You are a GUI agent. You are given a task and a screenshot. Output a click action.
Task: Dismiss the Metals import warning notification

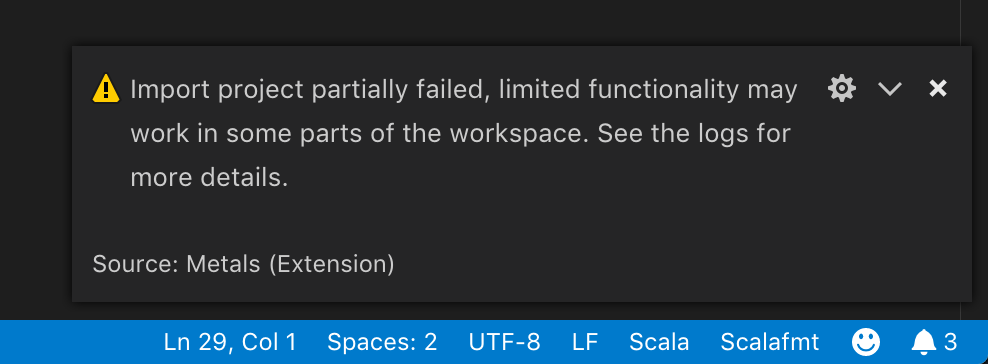tap(938, 89)
